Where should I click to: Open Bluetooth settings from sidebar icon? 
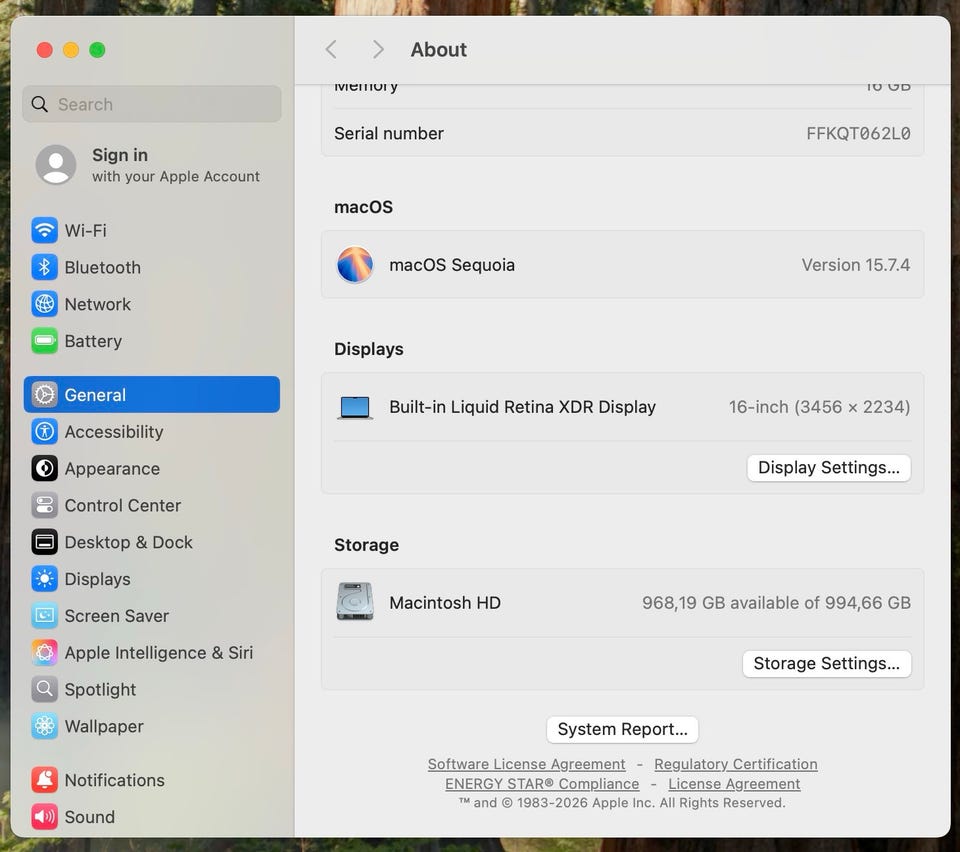pos(44,267)
